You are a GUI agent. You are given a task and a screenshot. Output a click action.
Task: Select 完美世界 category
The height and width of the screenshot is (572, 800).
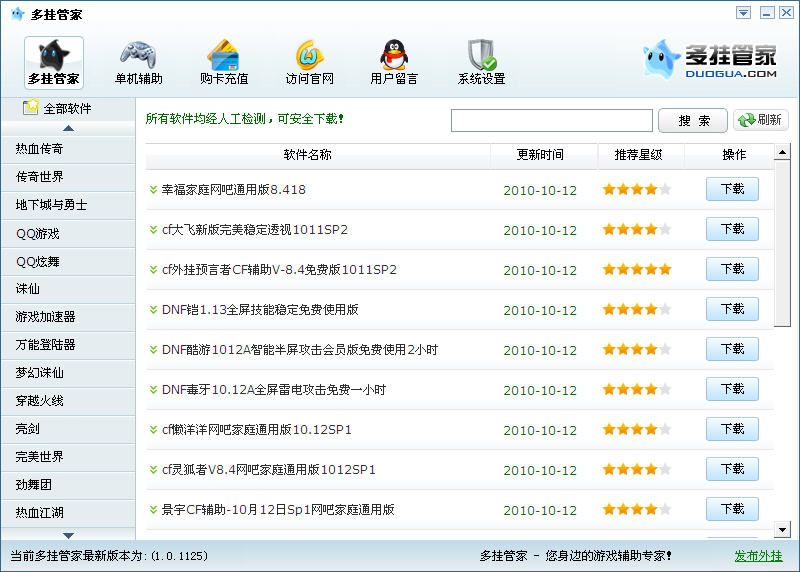point(68,457)
